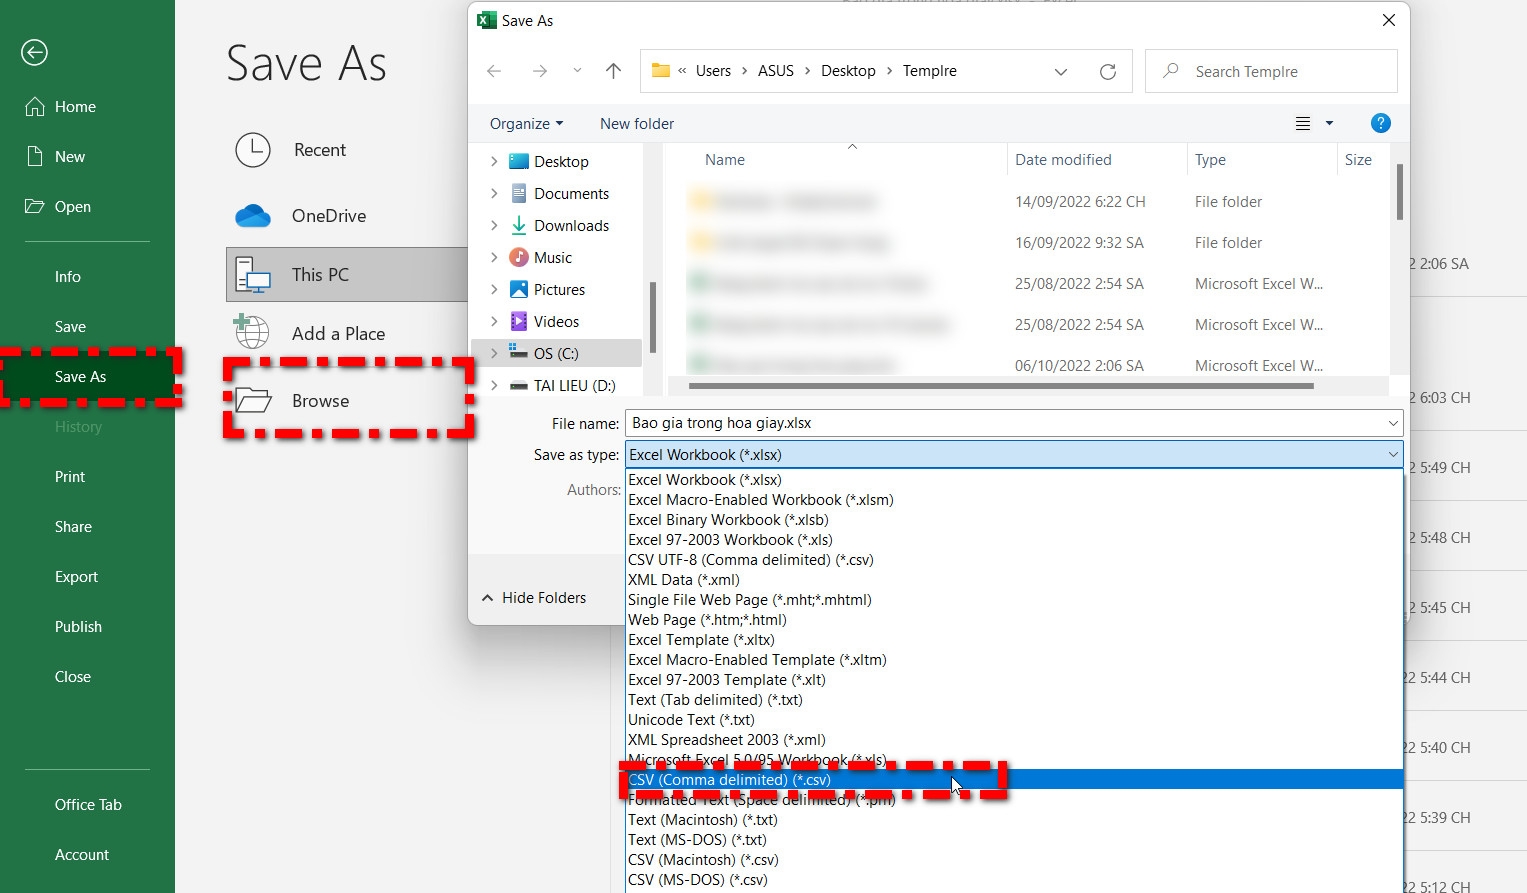Click the horizontal scrollbar in file list
The image size is (1527, 893).
[x=1001, y=385]
